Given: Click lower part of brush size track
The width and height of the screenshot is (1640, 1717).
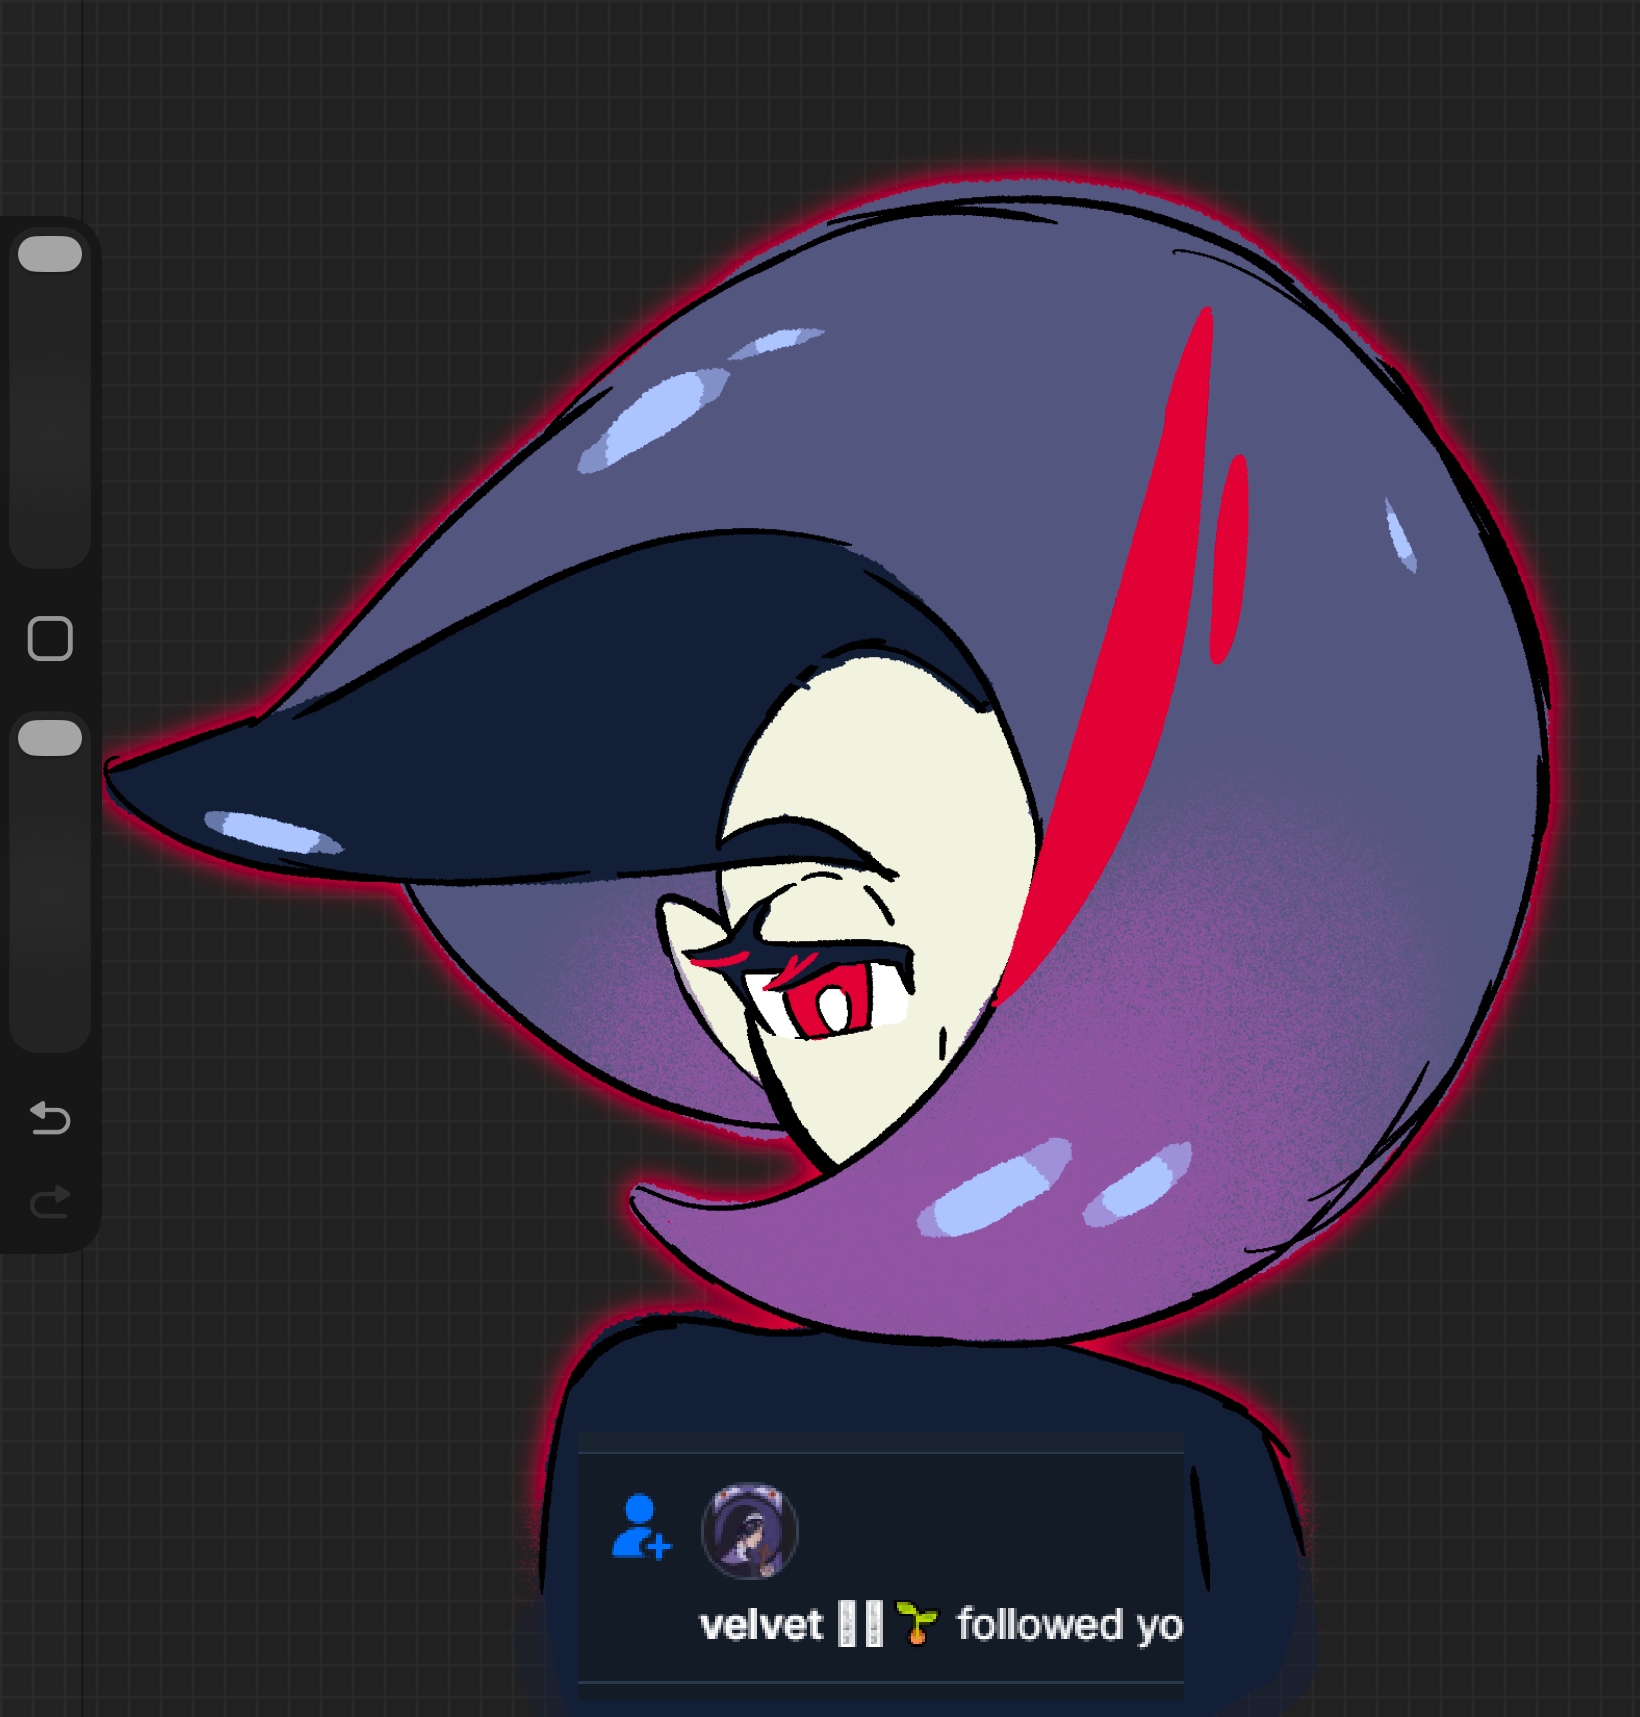Looking at the screenshot, I should 50,480.
